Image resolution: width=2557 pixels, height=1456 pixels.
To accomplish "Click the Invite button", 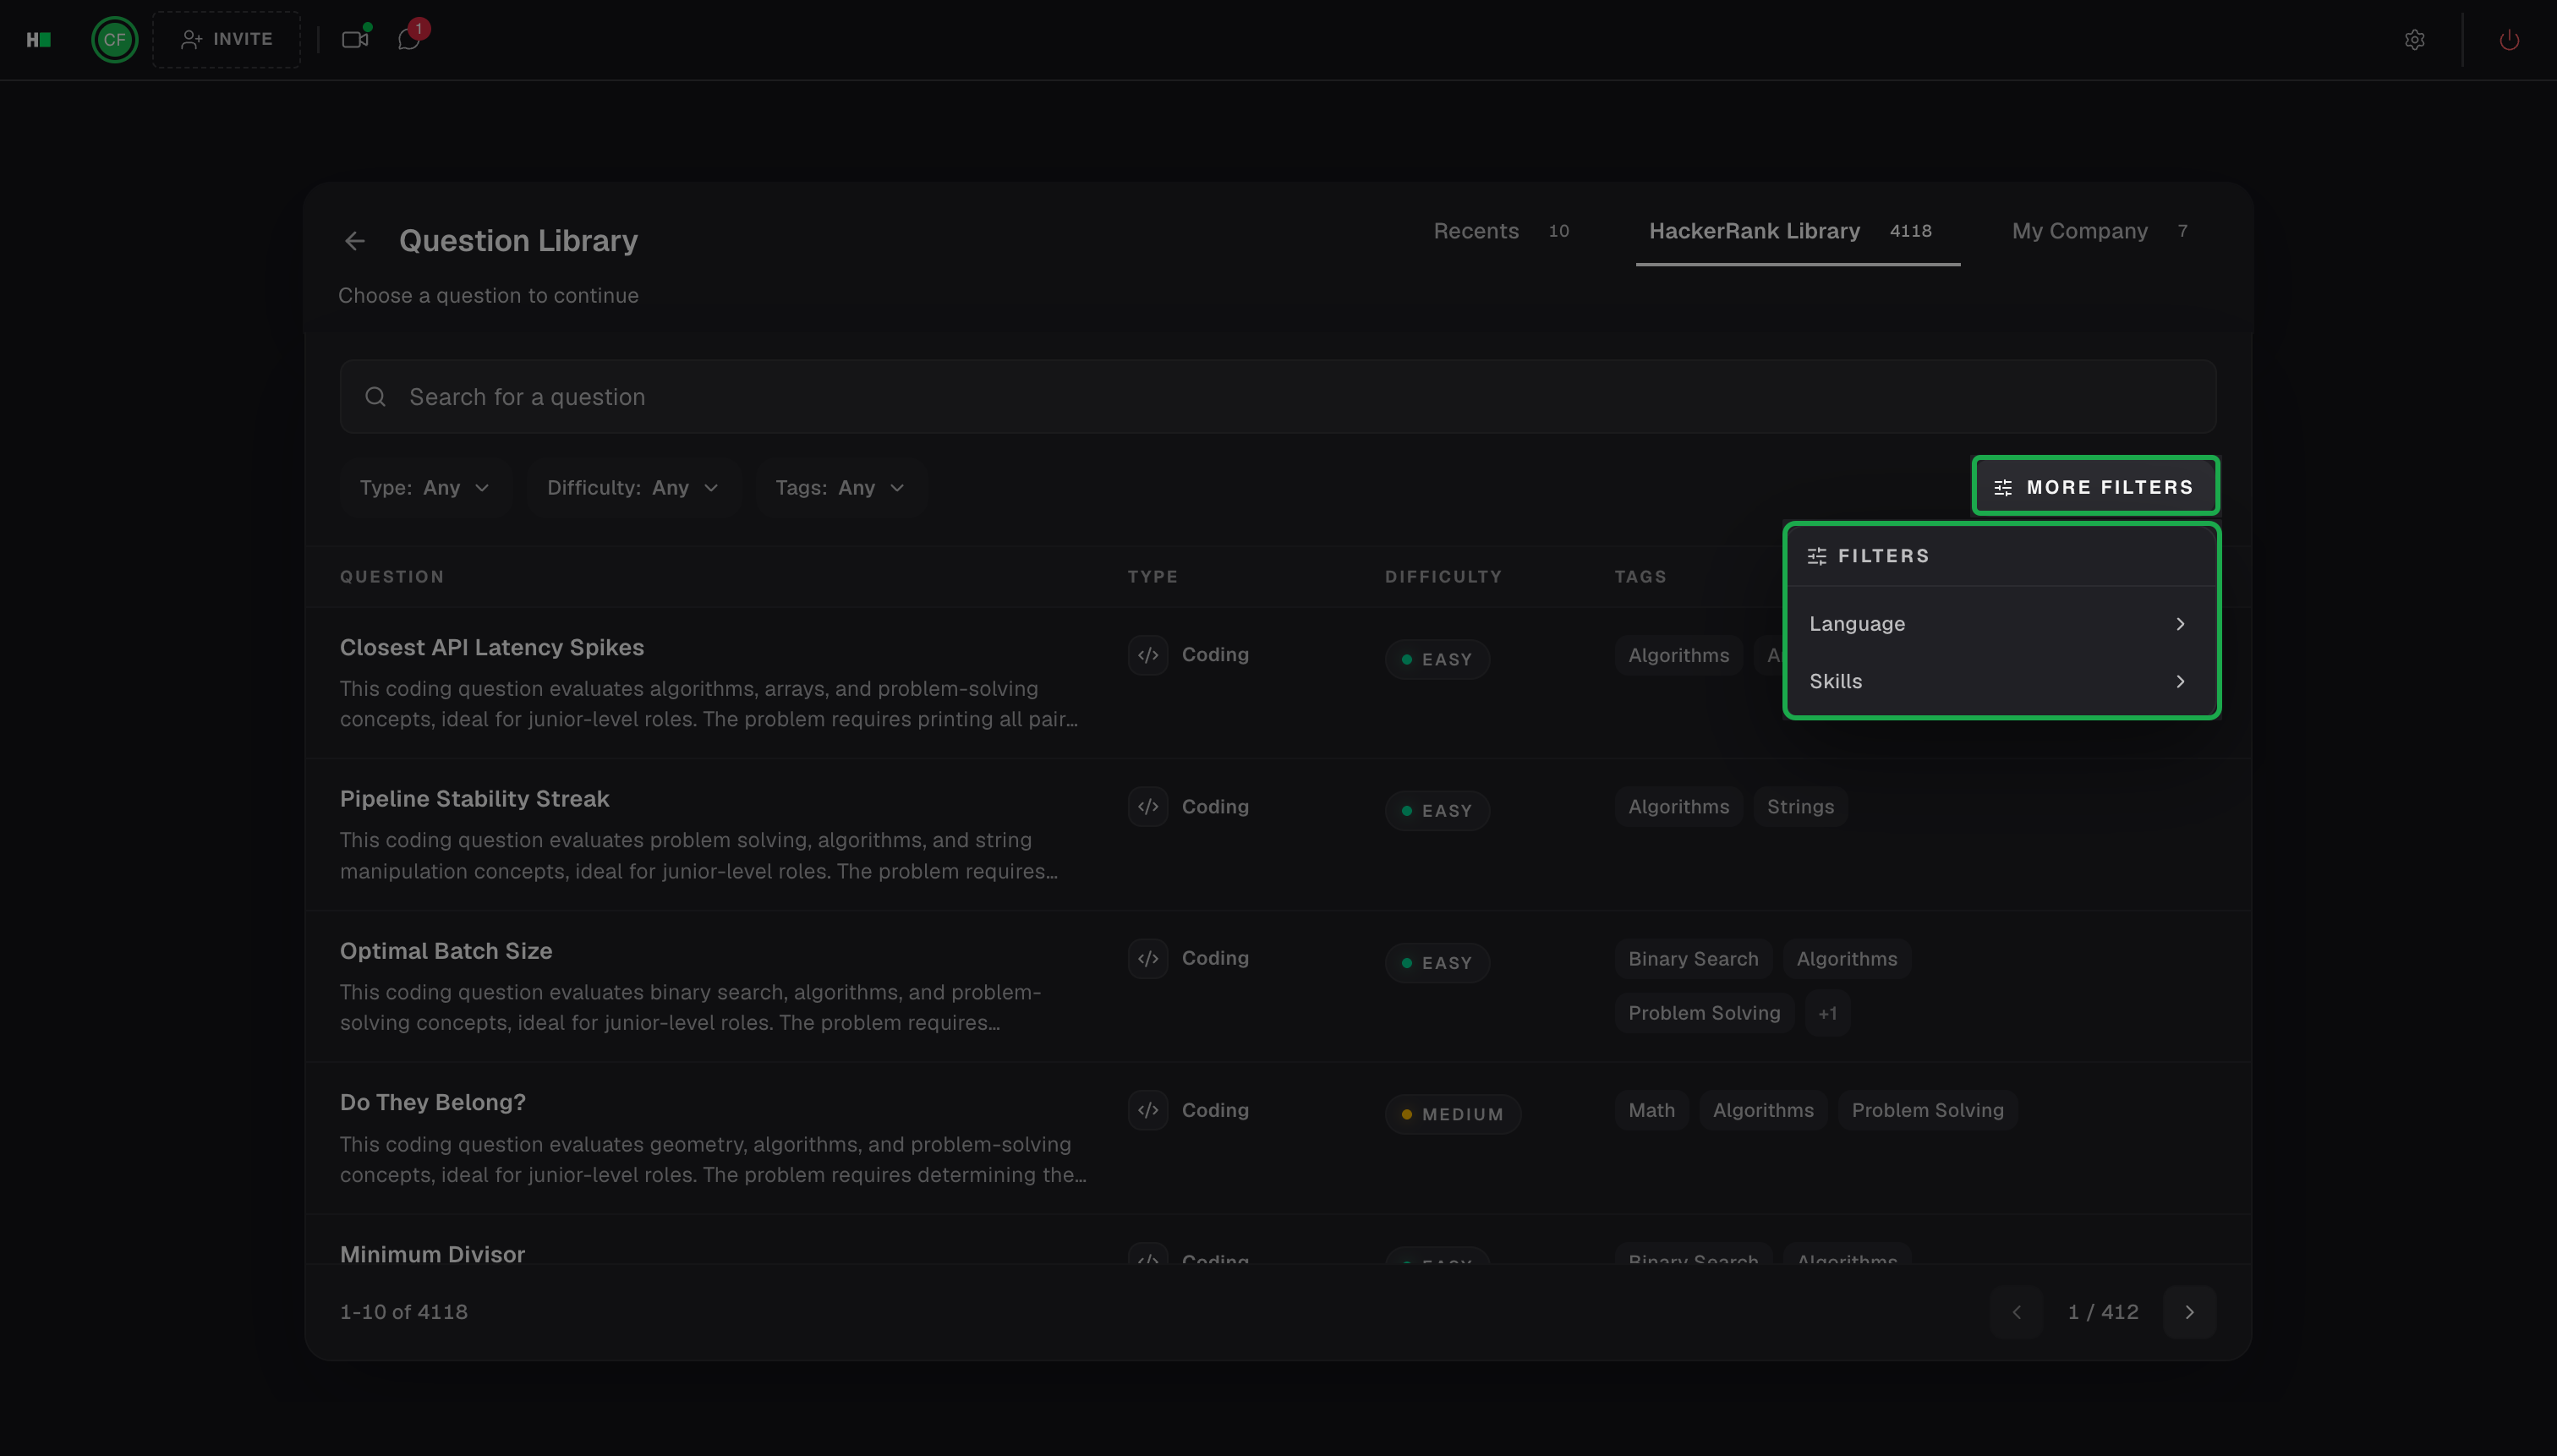I will (x=226, y=40).
